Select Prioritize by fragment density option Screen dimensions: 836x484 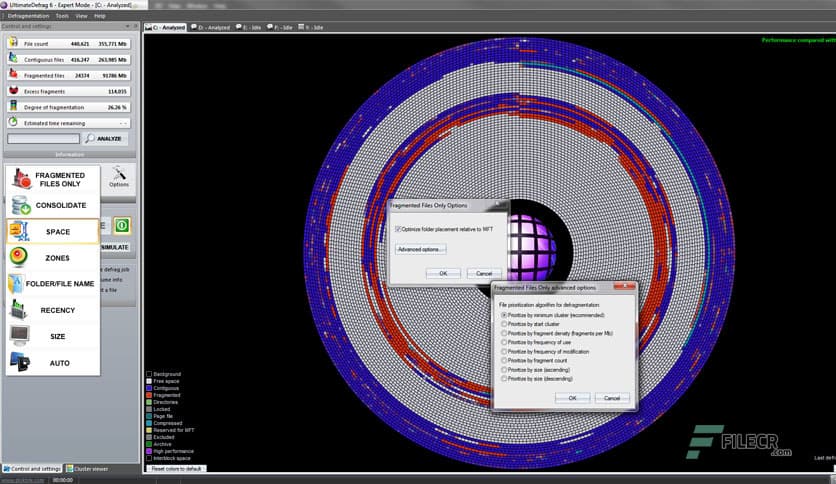click(x=504, y=333)
